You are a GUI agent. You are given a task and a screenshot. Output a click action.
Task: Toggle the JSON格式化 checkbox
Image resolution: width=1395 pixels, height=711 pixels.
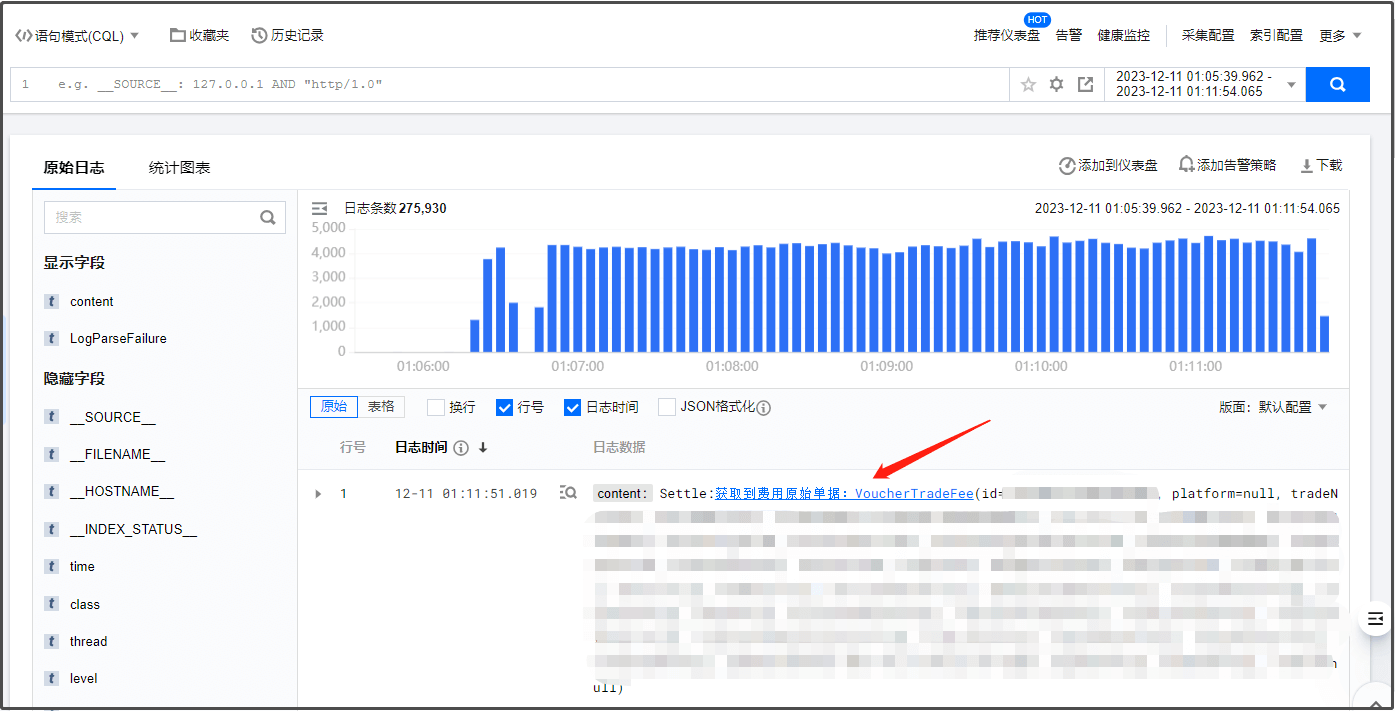[667, 408]
